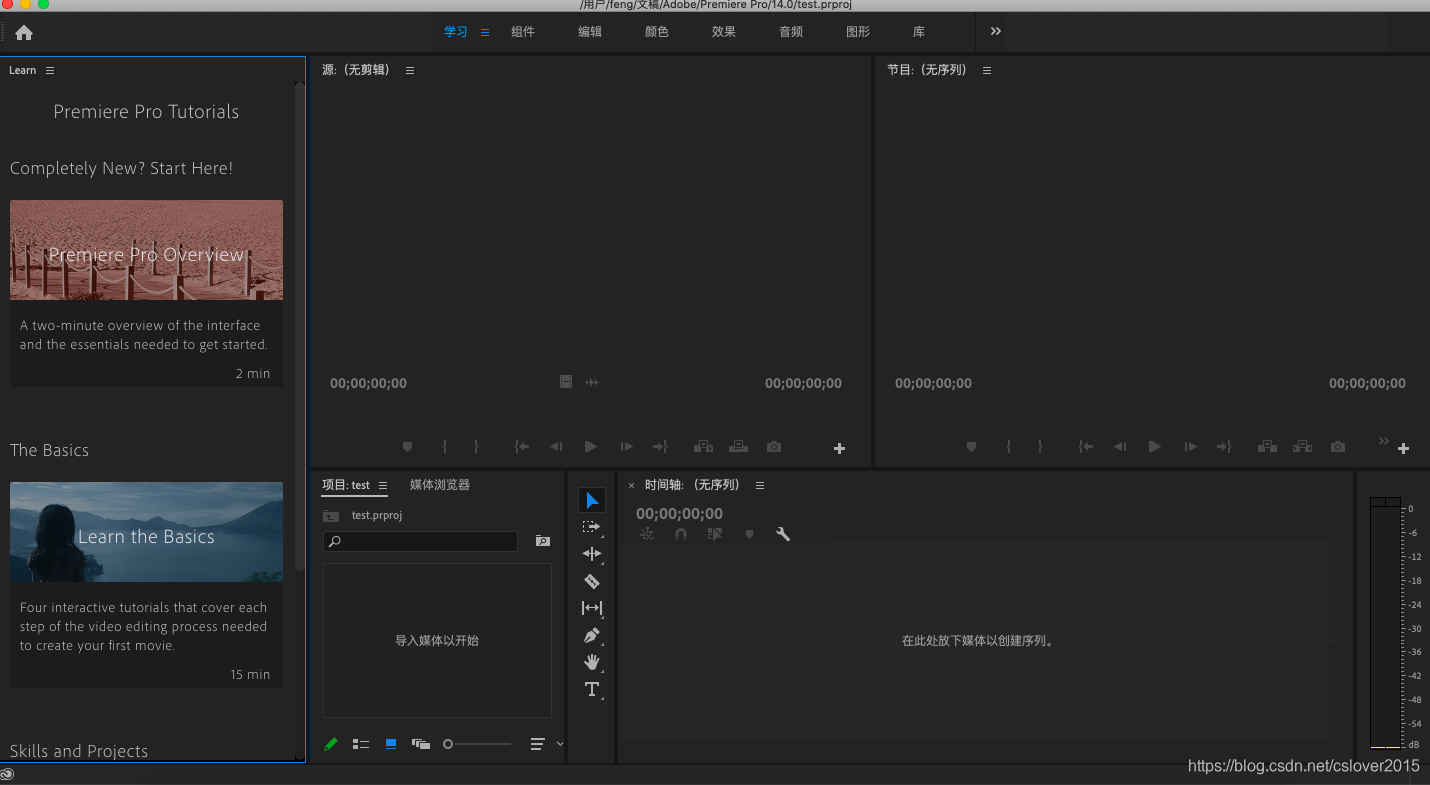Image resolution: width=1430 pixels, height=785 pixels.
Task: Mark In point in Source monitor
Action: (445, 447)
